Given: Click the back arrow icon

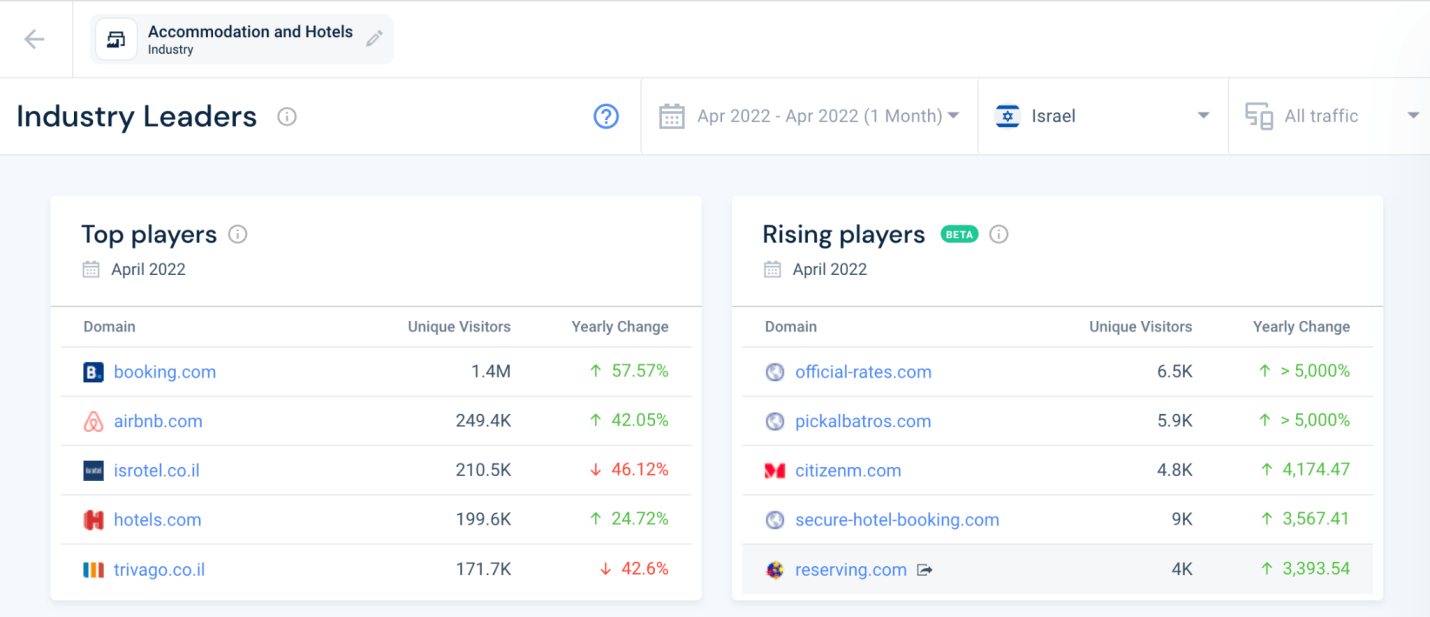Looking at the screenshot, I should [35, 39].
